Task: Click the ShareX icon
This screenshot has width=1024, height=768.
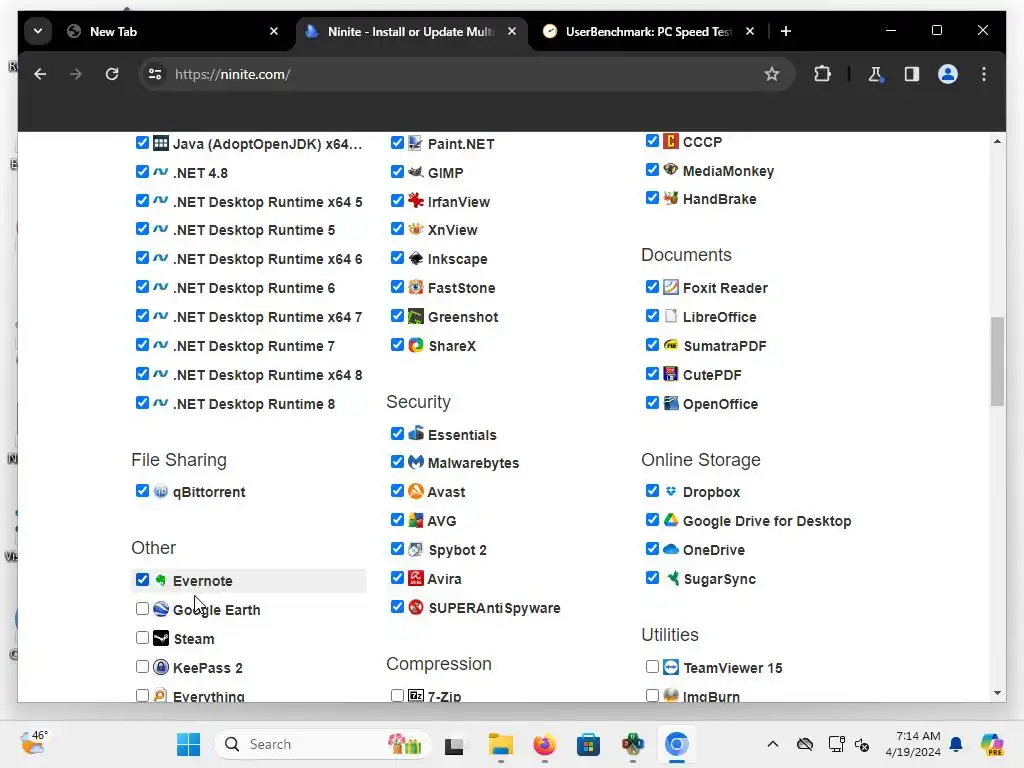Action: tap(415, 345)
